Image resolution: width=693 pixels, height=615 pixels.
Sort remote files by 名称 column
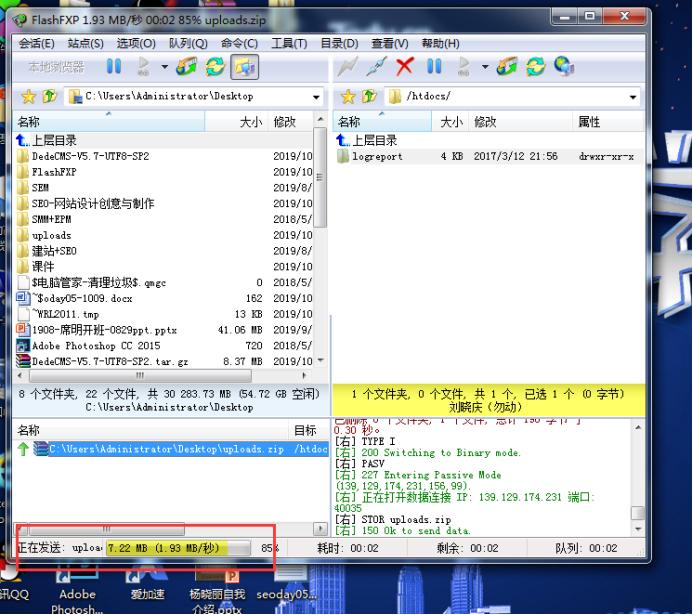[x=383, y=122]
